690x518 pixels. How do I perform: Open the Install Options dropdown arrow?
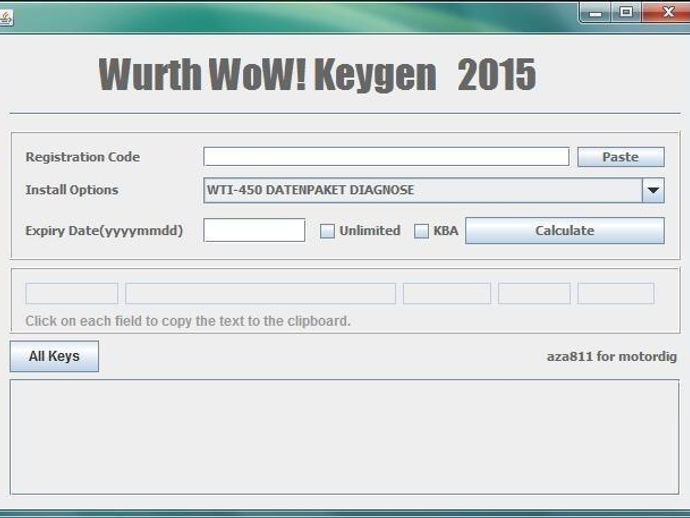[x=653, y=190]
